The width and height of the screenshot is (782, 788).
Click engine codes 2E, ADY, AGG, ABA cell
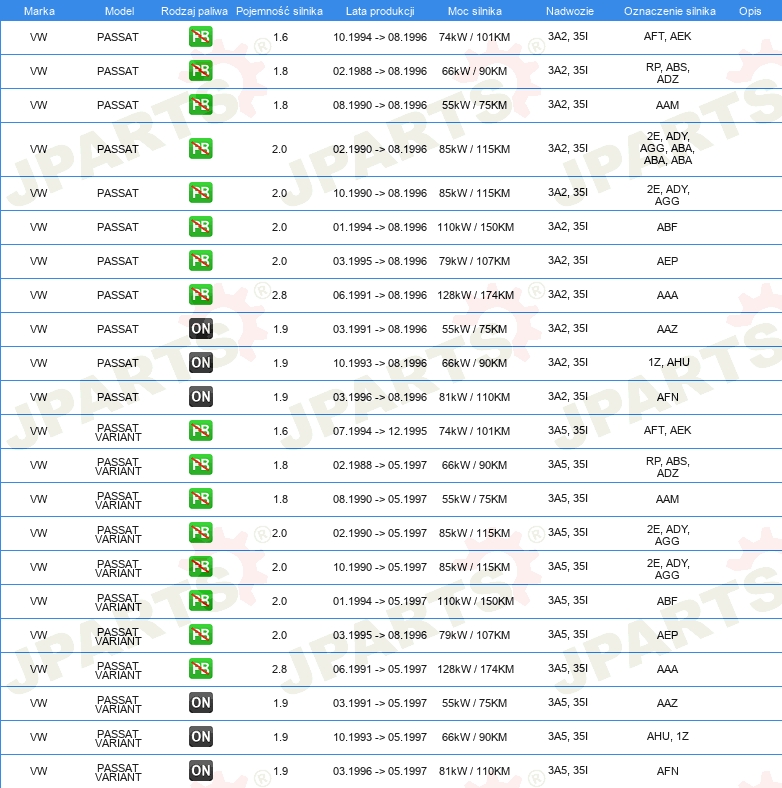pos(667,148)
